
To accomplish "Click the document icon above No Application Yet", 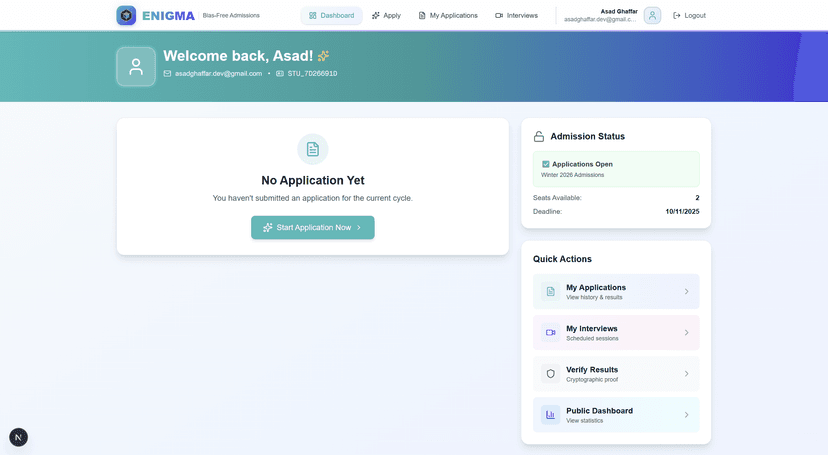I will pos(313,149).
